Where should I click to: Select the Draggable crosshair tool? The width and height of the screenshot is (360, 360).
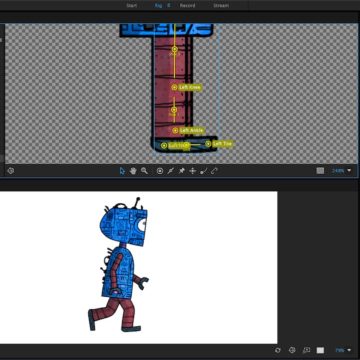tap(192, 171)
